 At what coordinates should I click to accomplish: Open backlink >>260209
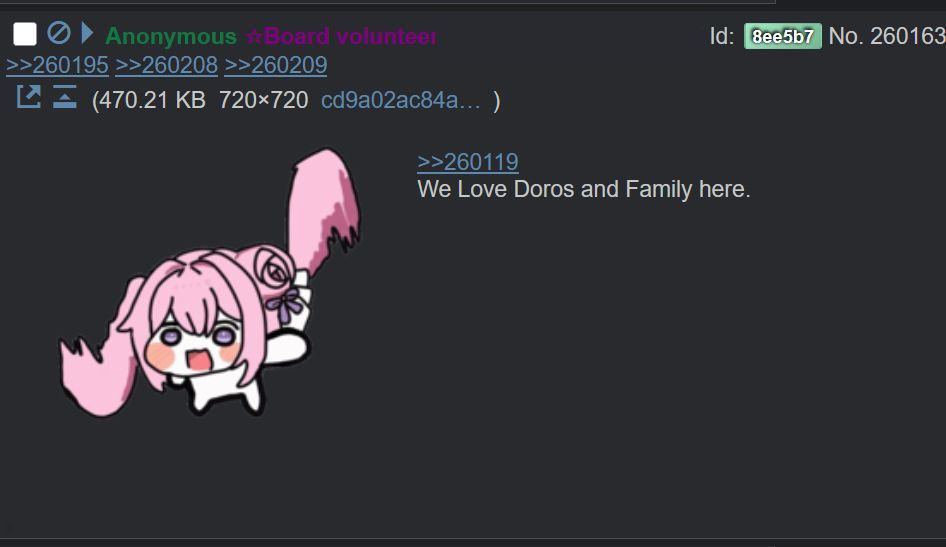coord(276,65)
